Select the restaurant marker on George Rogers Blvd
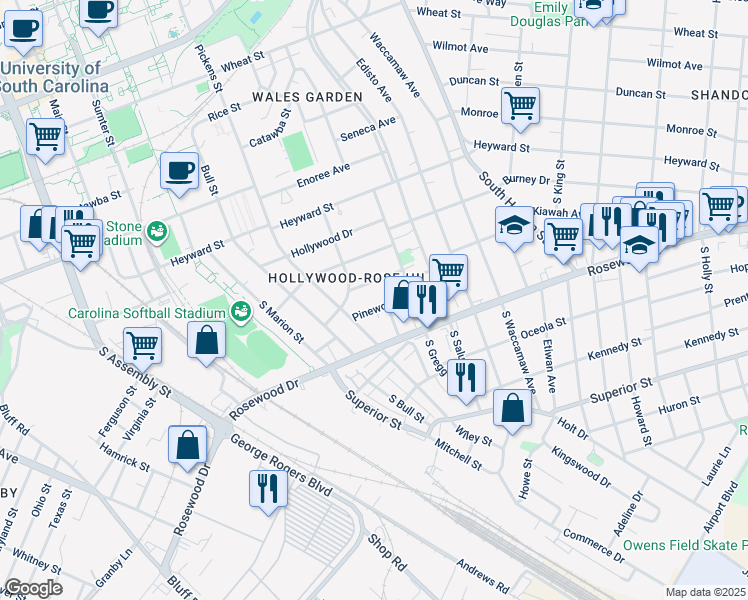The width and height of the screenshot is (748, 600). 267,489
